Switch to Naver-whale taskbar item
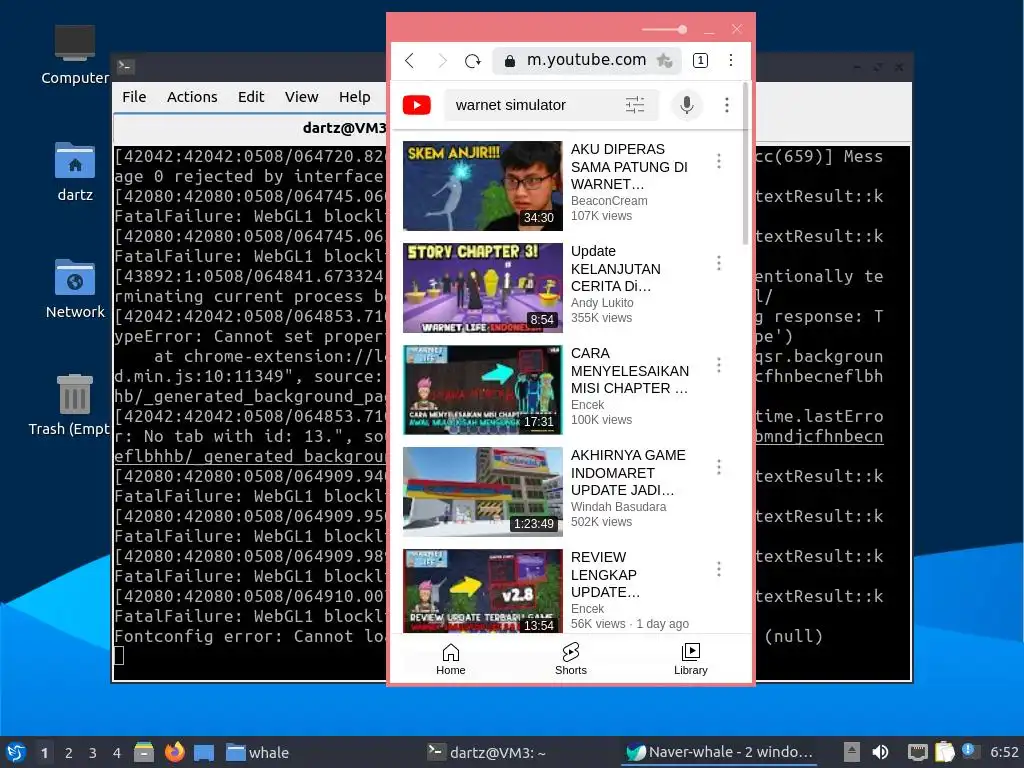The height and width of the screenshot is (768, 1024). (x=719, y=752)
